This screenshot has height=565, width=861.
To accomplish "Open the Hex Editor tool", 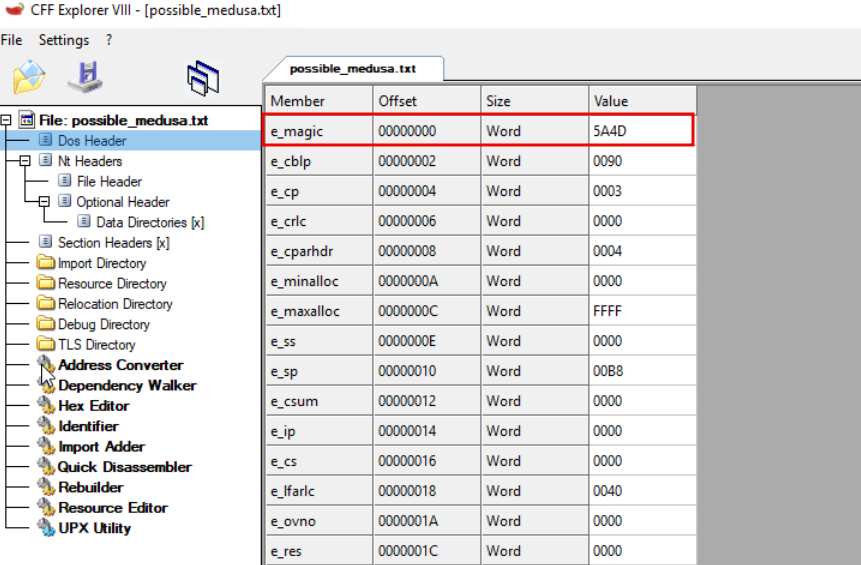I will click(93, 406).
